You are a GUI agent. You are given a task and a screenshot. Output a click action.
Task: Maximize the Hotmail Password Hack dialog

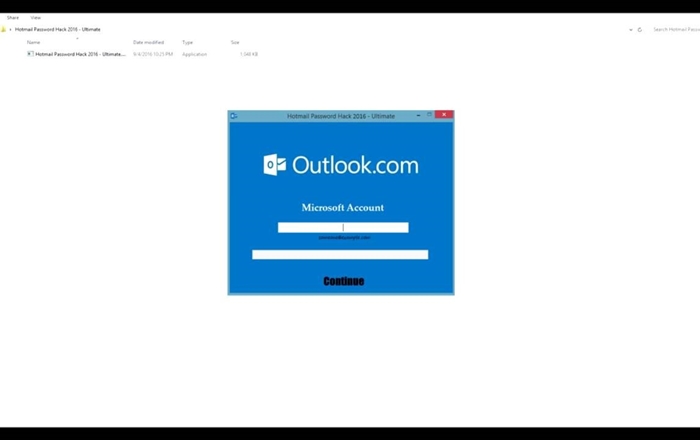click(429, 115)
